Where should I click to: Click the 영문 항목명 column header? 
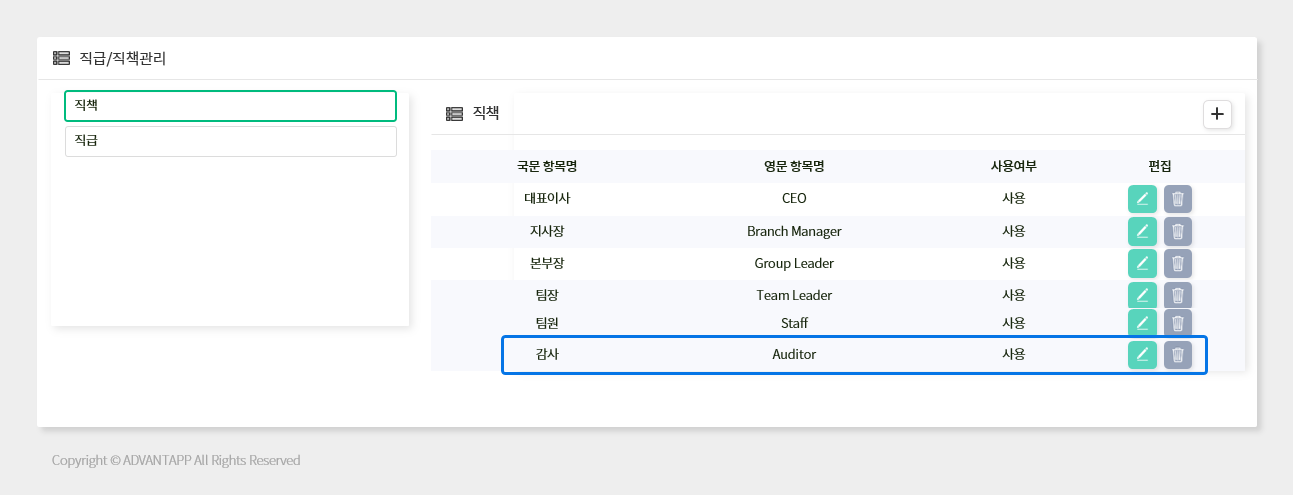tap(794, 166)
